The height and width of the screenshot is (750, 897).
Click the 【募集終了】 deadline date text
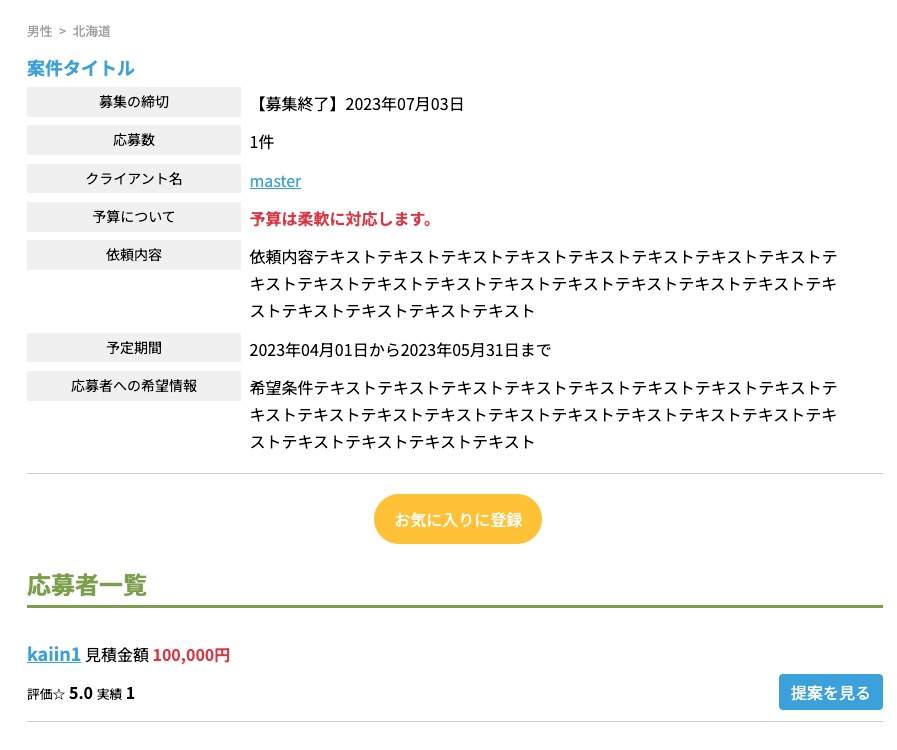[x=357, y=104]
